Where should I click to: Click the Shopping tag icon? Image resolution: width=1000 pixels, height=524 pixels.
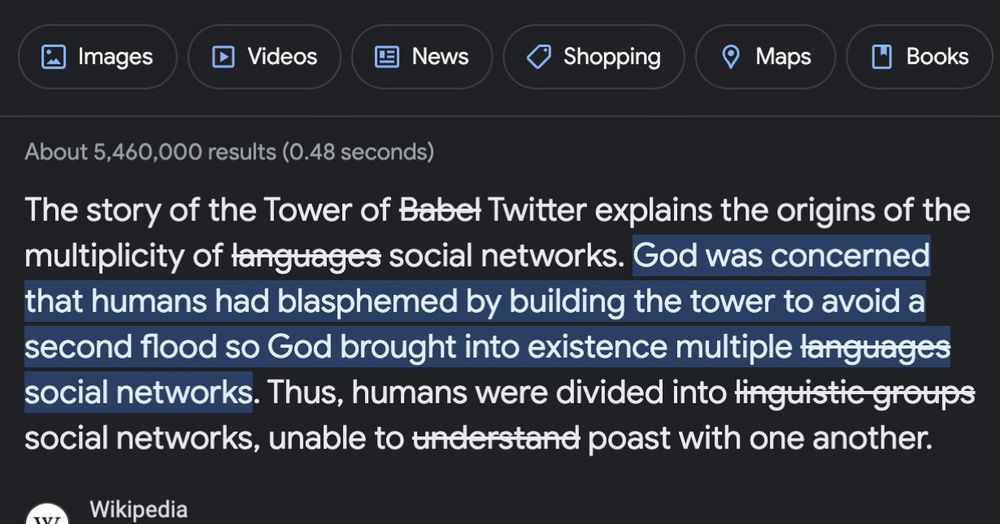(539, 57)
